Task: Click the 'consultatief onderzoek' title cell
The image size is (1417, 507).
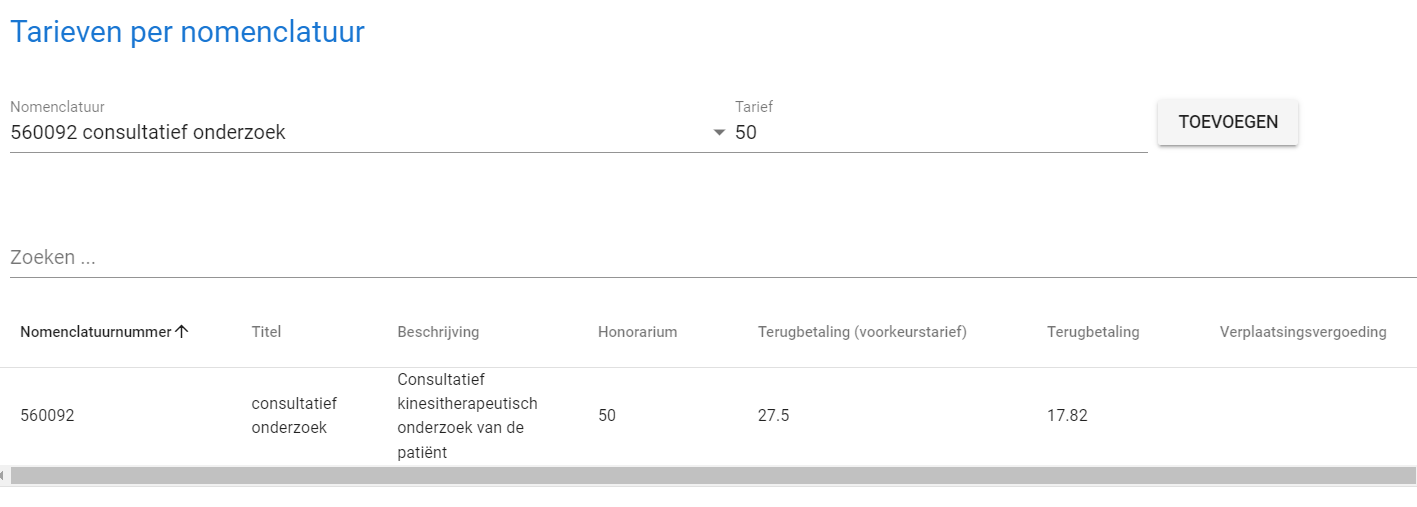Action: point(294,416)
